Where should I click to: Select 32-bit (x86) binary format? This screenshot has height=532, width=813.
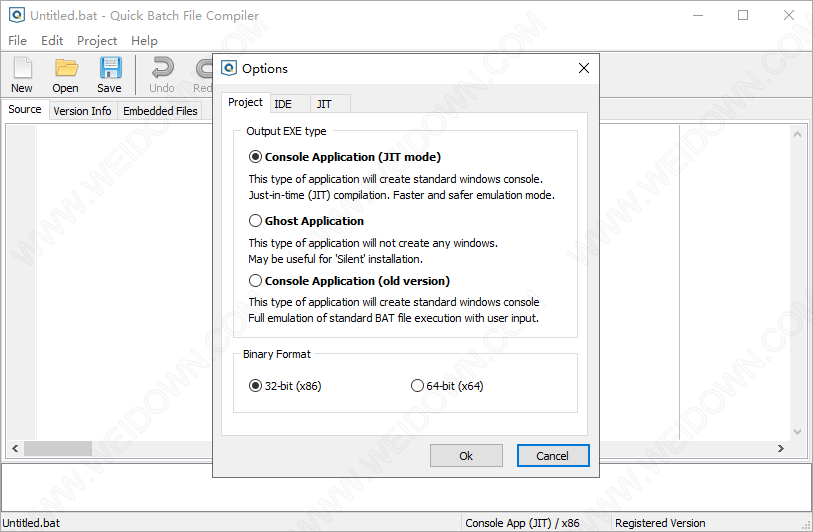point(256,386)
